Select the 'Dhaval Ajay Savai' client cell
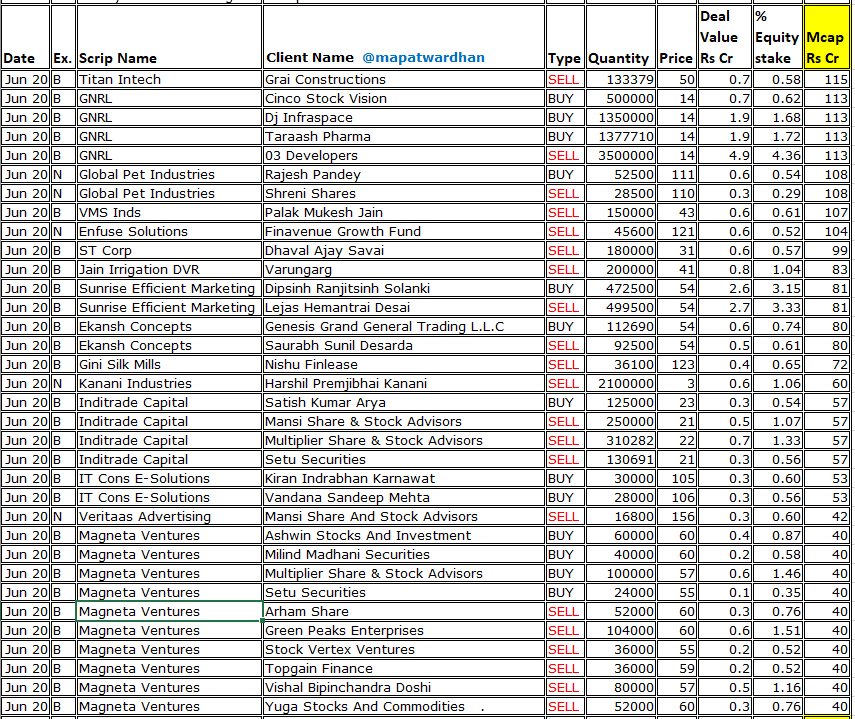 tap(404, 251)
